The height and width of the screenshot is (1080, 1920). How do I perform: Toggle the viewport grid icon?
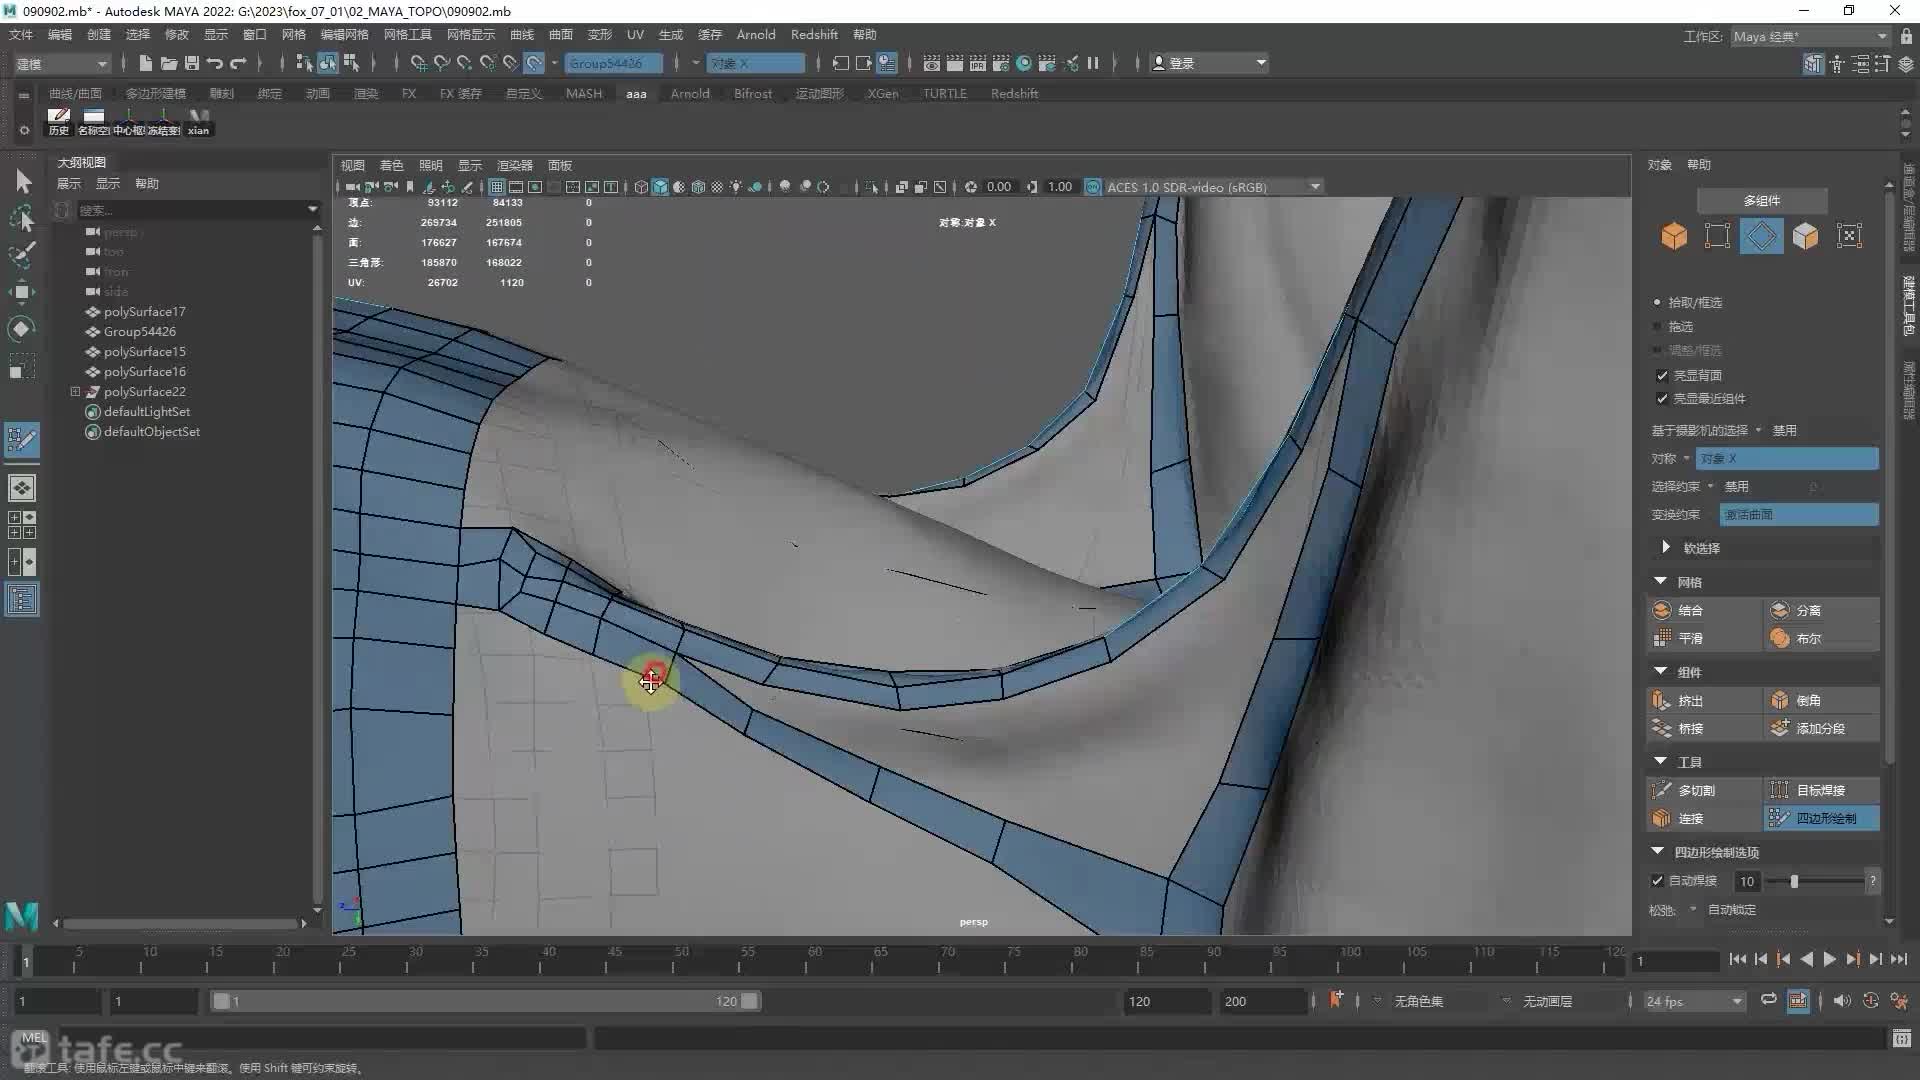click(497, 187)
